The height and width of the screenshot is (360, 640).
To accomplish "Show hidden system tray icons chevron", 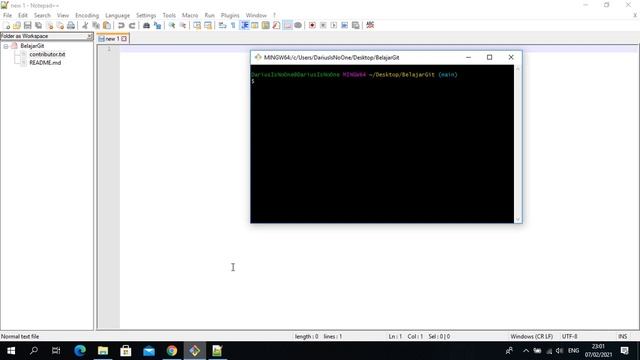I will [x=526, y=351].
